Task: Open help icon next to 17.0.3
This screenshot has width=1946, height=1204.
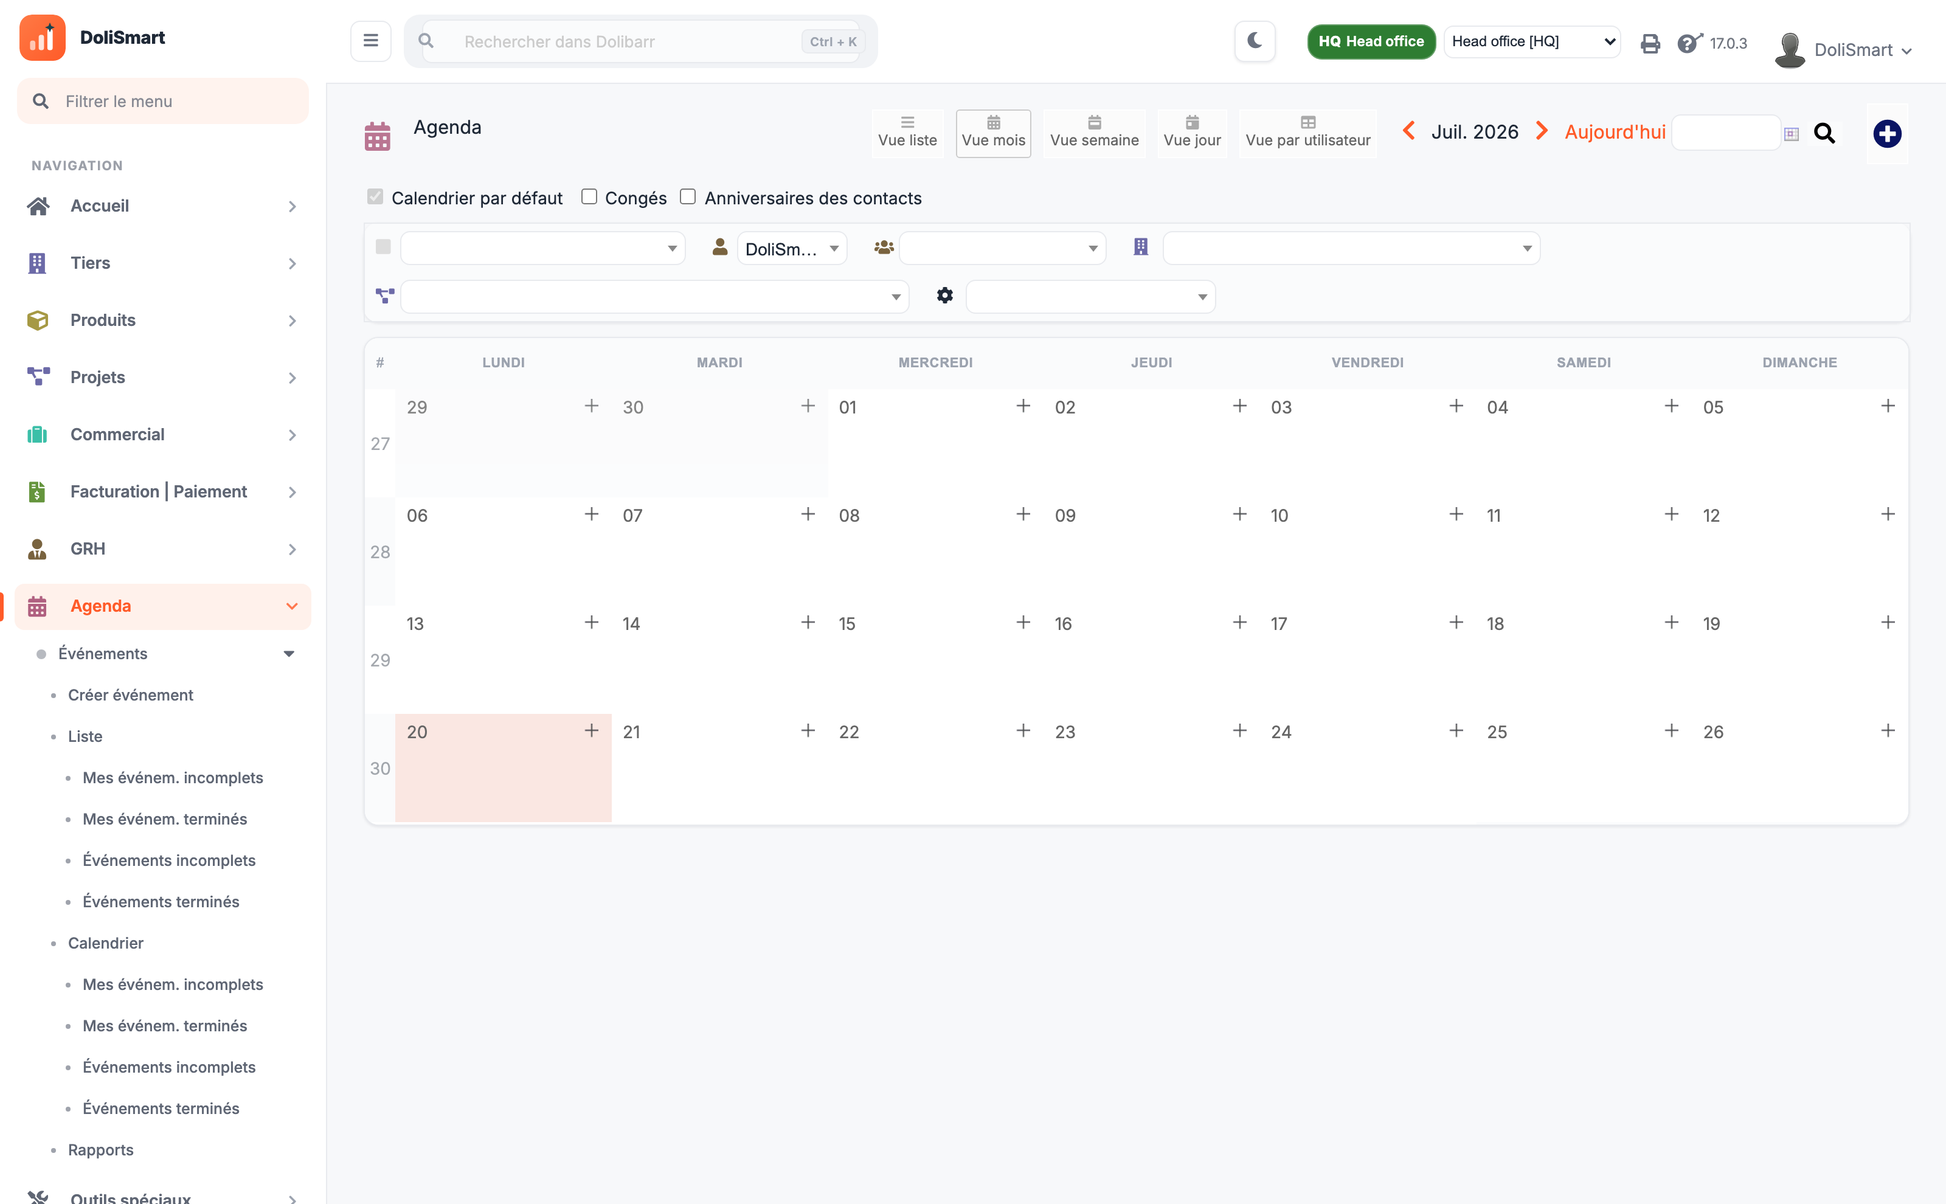Action: tap(1689, 43)
